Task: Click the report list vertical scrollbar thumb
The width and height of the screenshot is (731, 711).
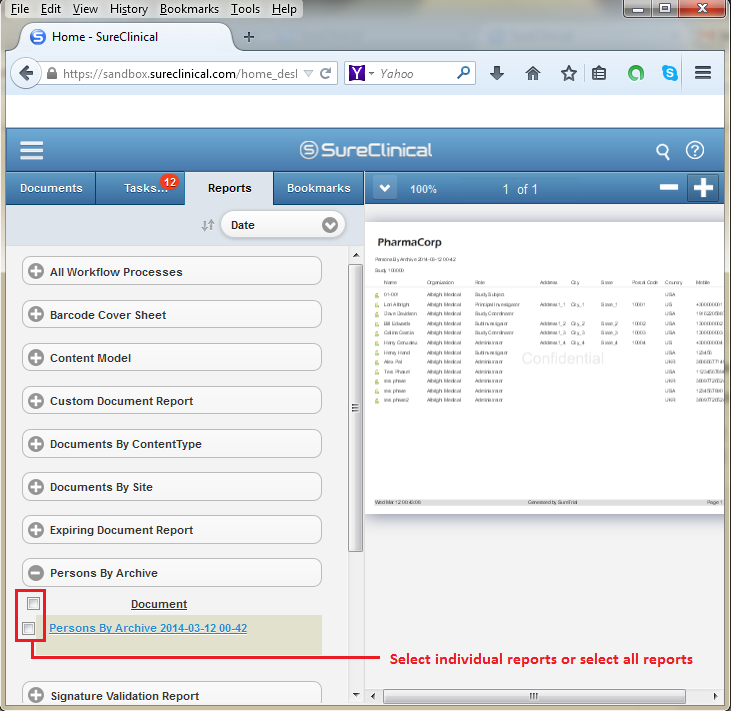Action: click(355, 408)
